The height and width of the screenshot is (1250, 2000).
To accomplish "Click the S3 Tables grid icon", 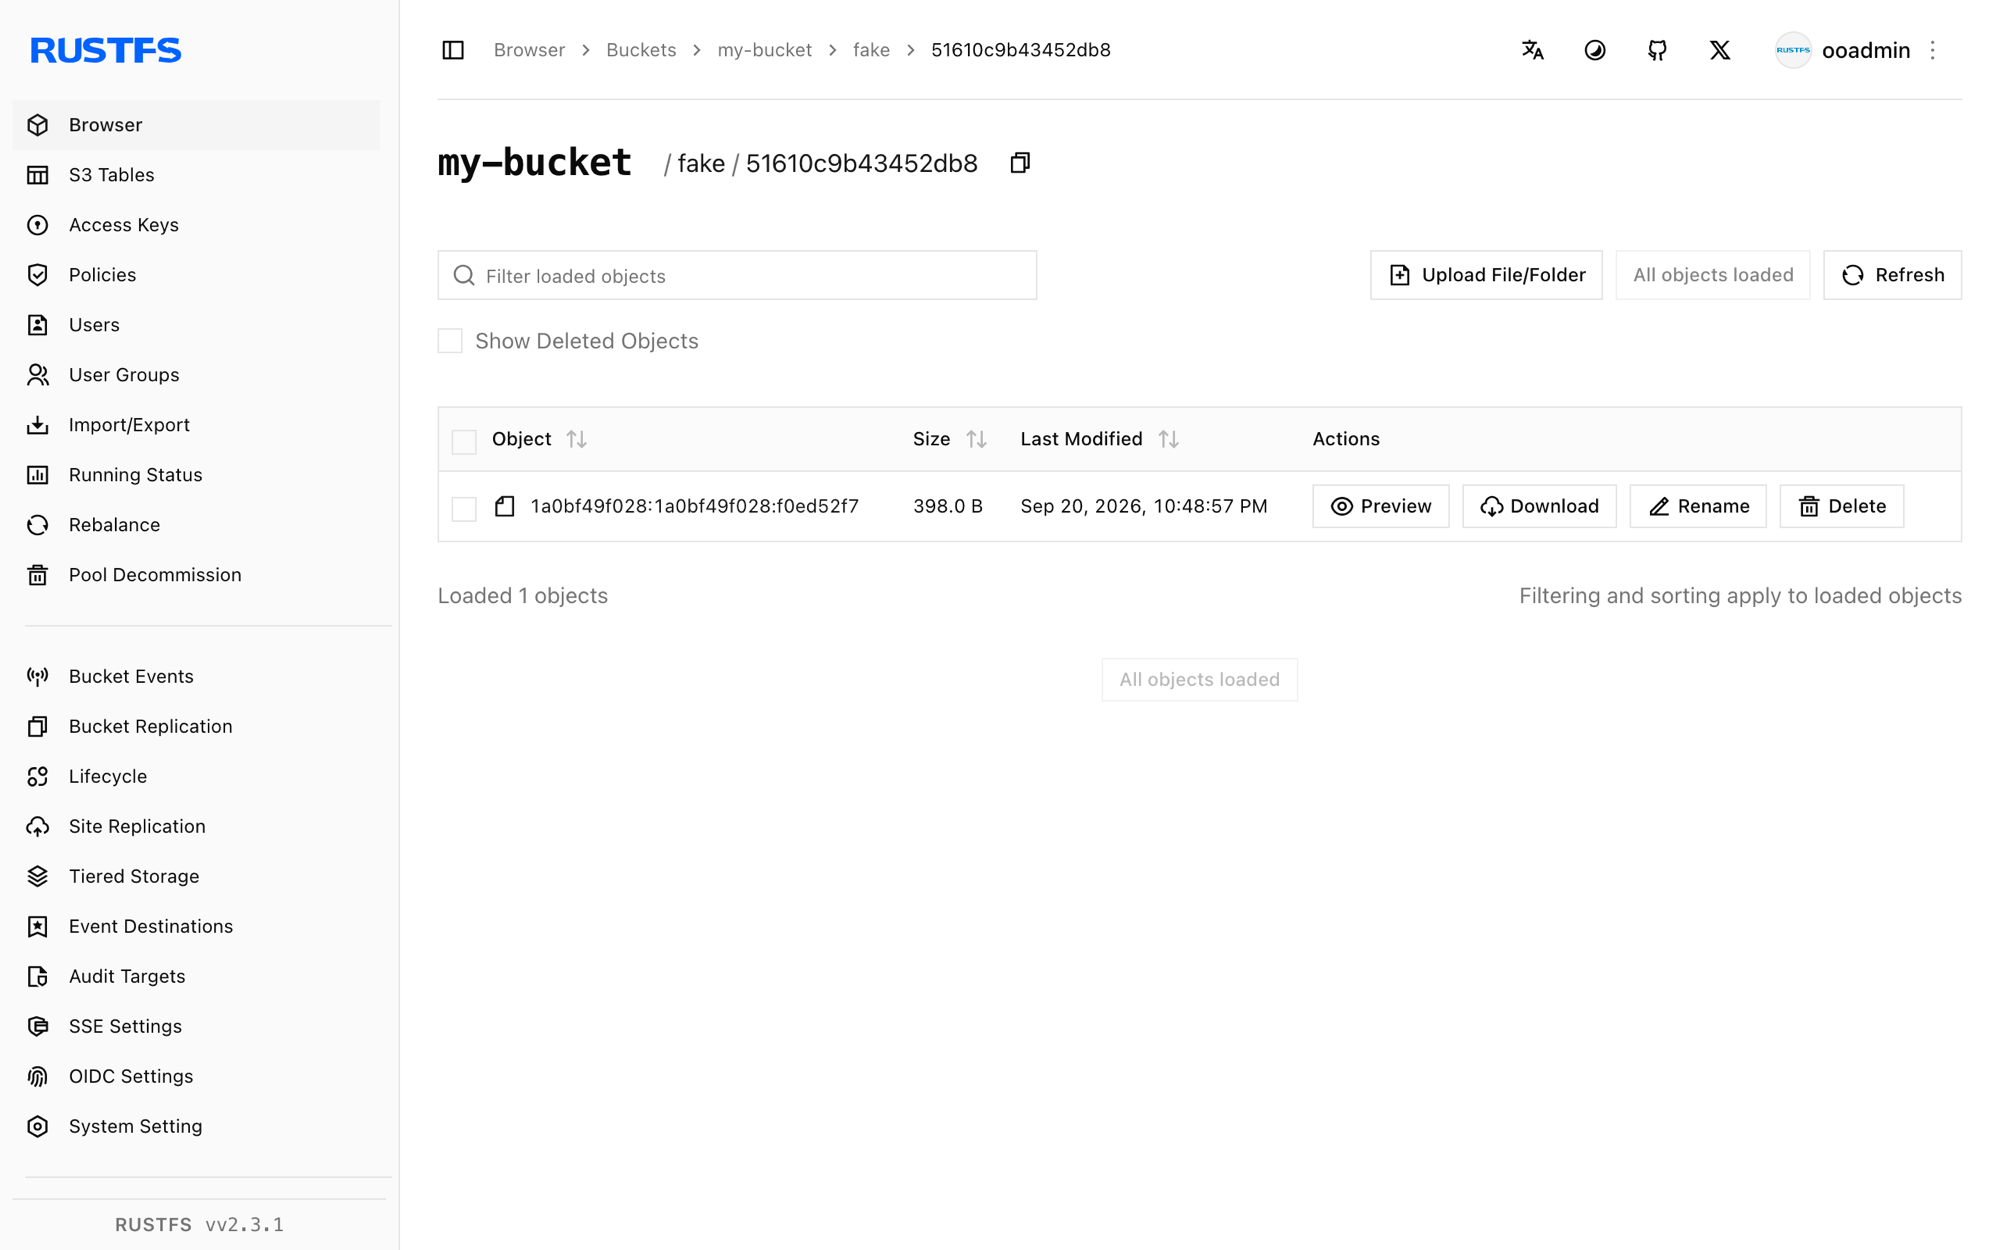I will pyautogui.click(x=38, y=175).
